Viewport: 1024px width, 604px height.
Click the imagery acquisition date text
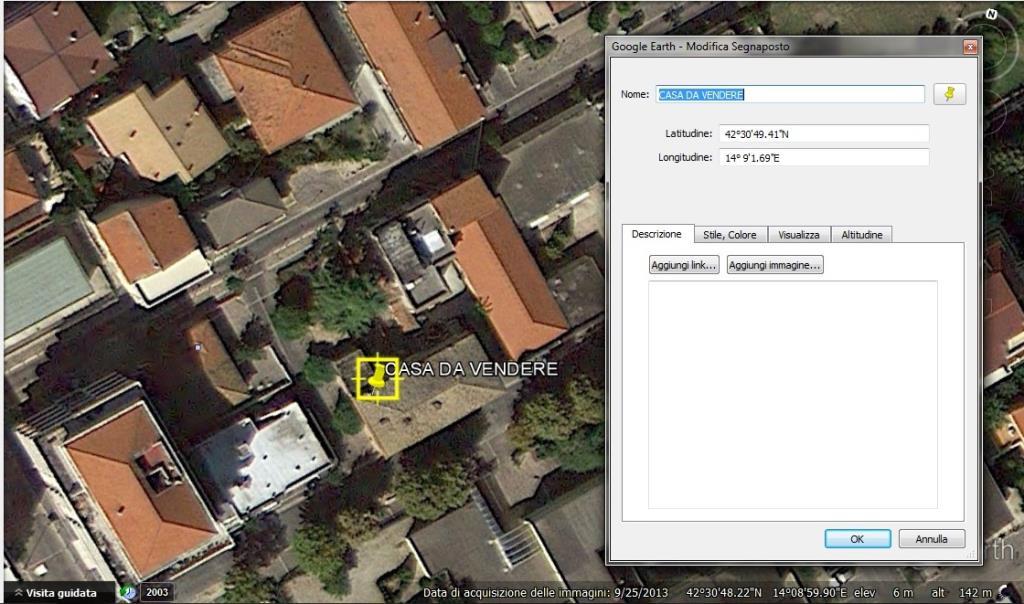(x=545, y=593)
